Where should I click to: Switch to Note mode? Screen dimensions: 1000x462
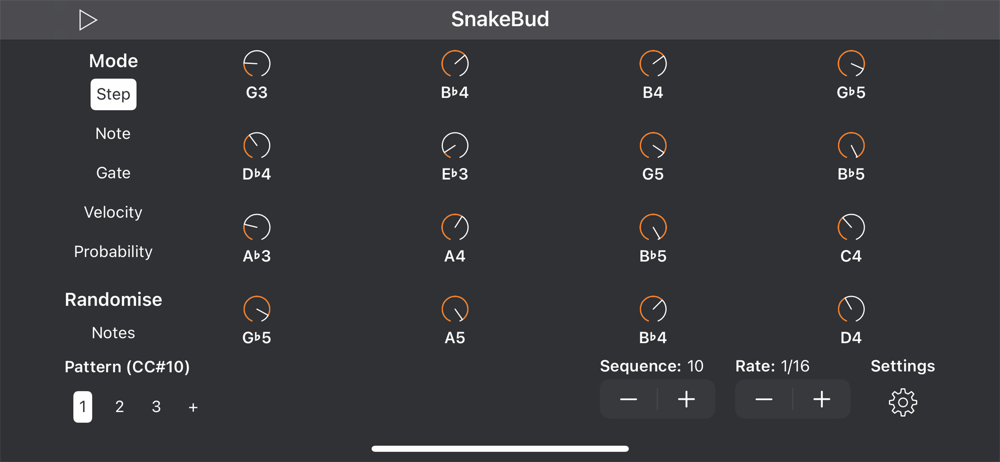click(113, 134)
